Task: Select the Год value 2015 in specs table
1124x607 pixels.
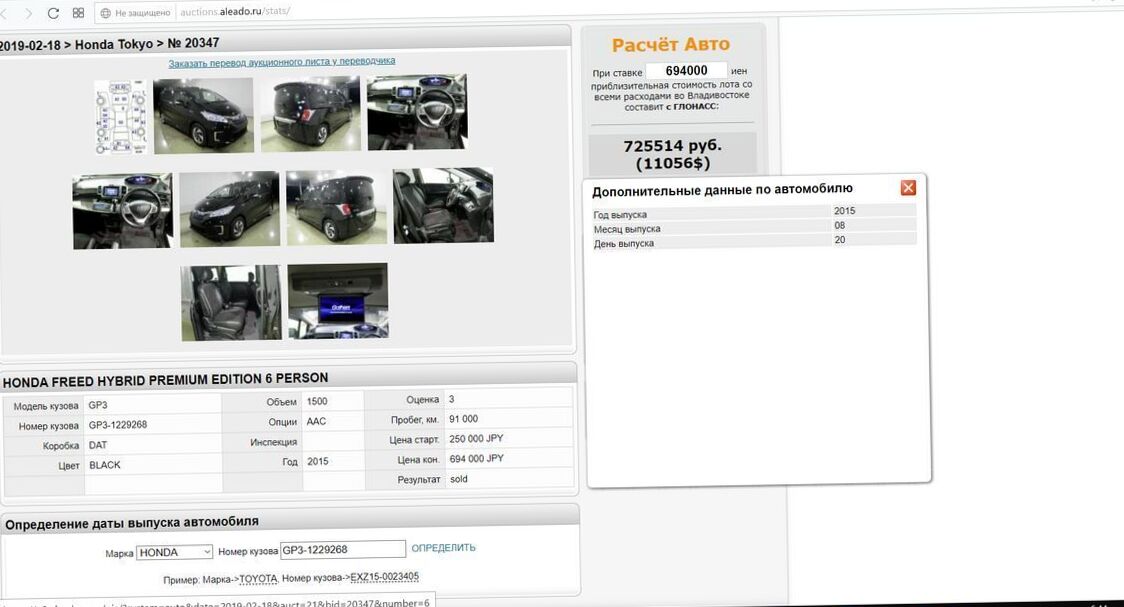Action: (318, 462)
